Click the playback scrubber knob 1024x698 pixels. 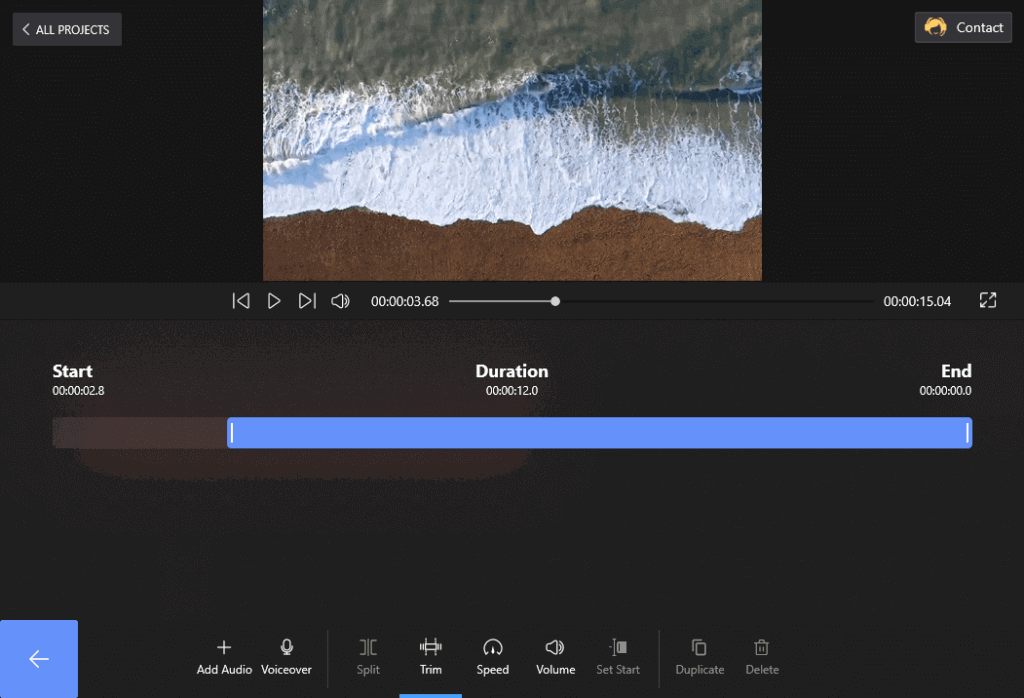[x=555, y=302]
